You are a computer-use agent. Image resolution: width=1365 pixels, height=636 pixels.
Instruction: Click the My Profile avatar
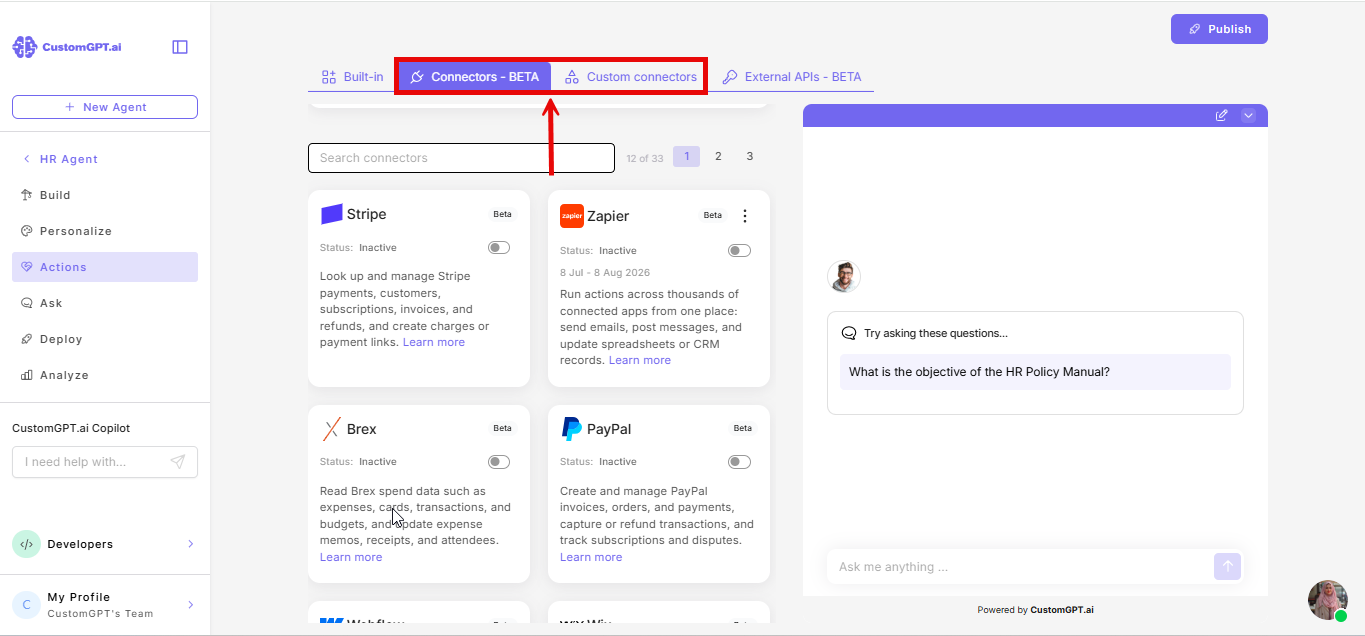click(26, 605)
